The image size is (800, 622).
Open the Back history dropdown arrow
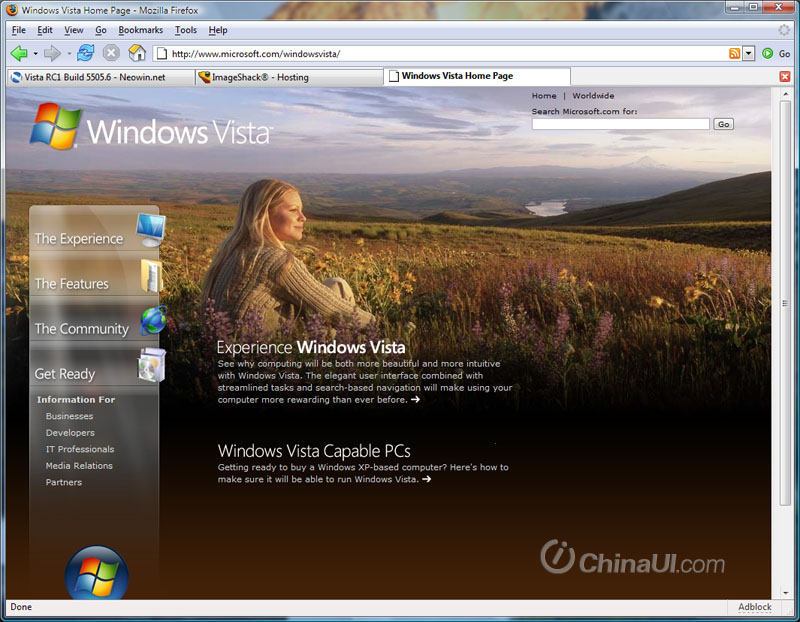35,54
